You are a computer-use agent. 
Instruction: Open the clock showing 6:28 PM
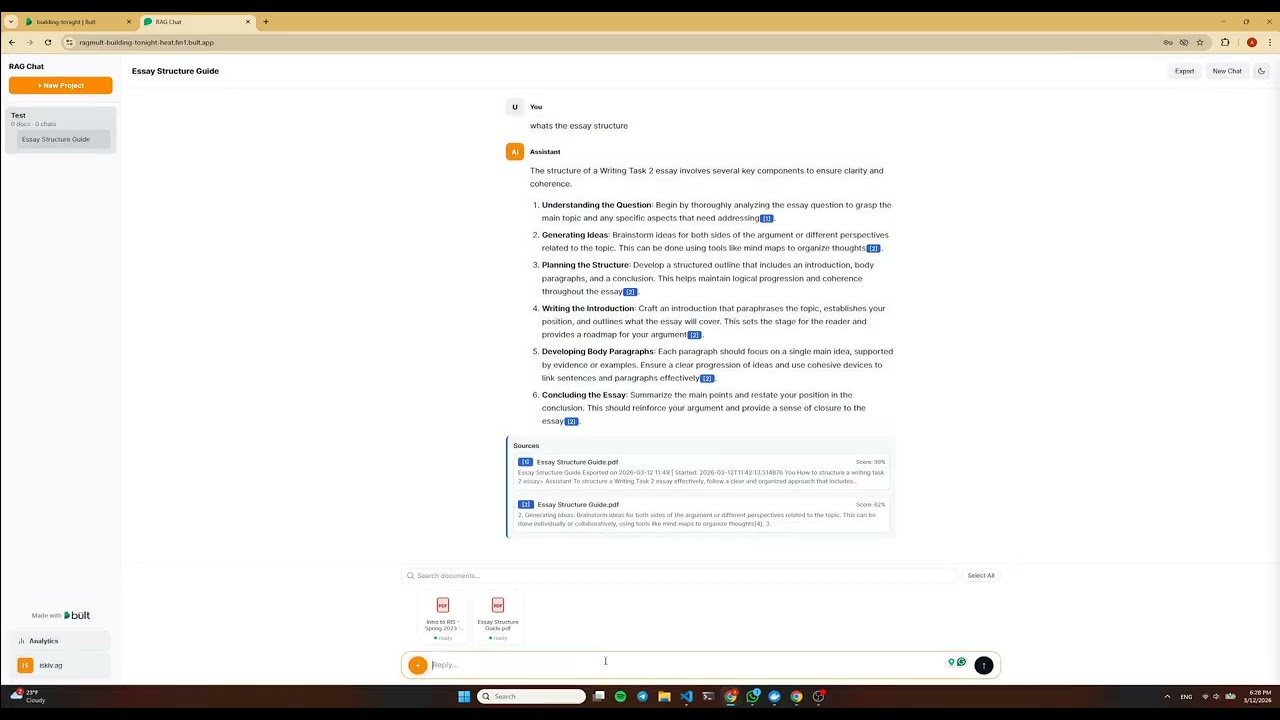pyautogui.click(x=1258, y=696)
